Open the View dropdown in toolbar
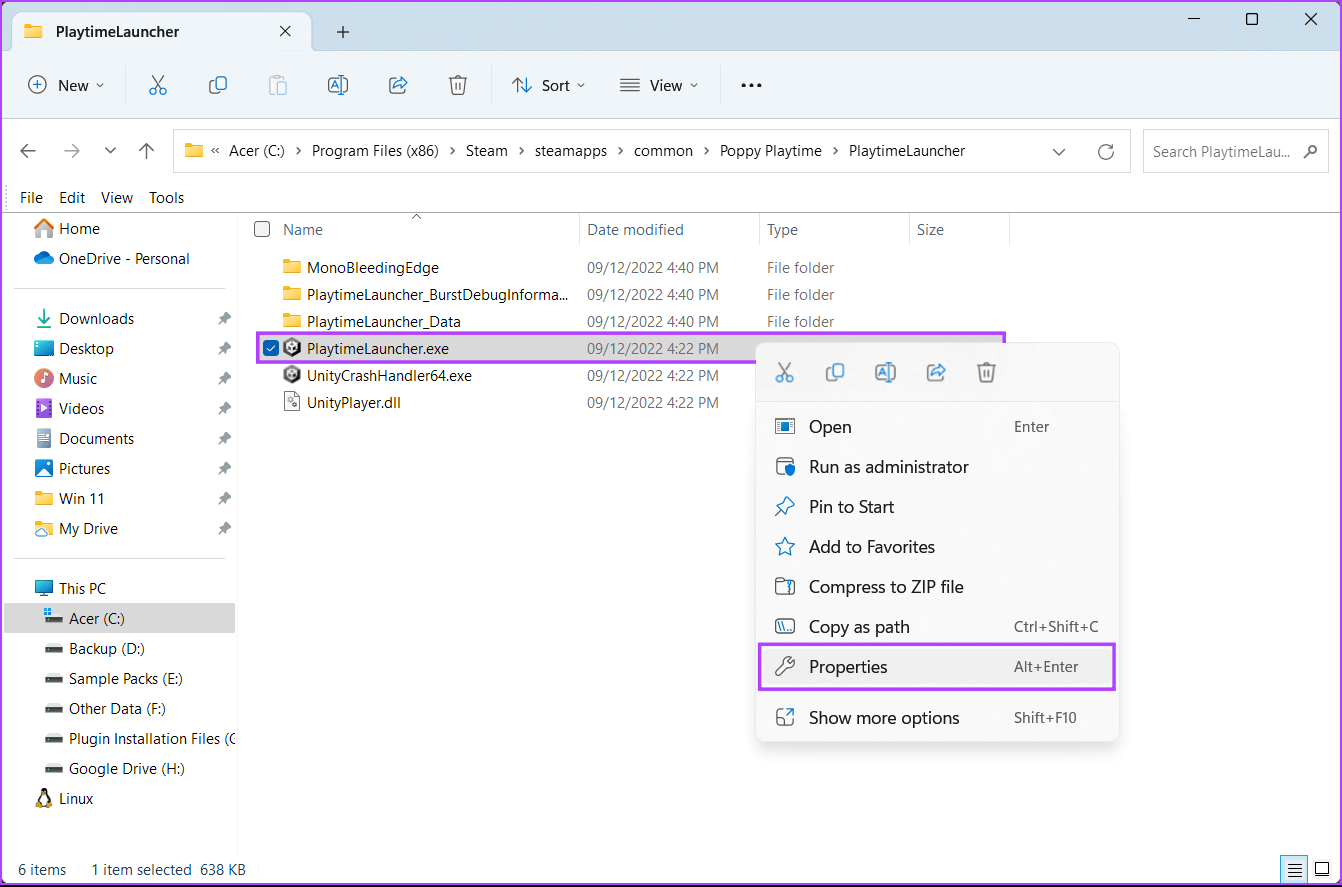 click(x=659, y=85)
